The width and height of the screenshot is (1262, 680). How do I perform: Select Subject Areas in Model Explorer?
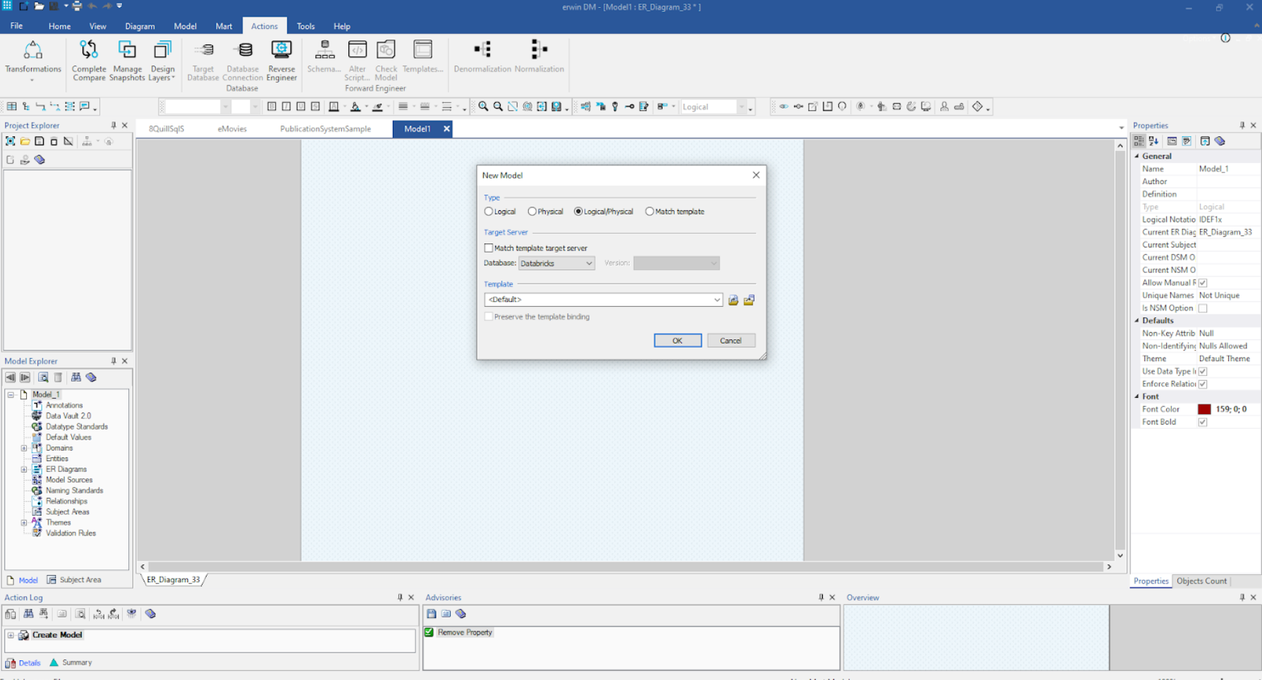67,512
